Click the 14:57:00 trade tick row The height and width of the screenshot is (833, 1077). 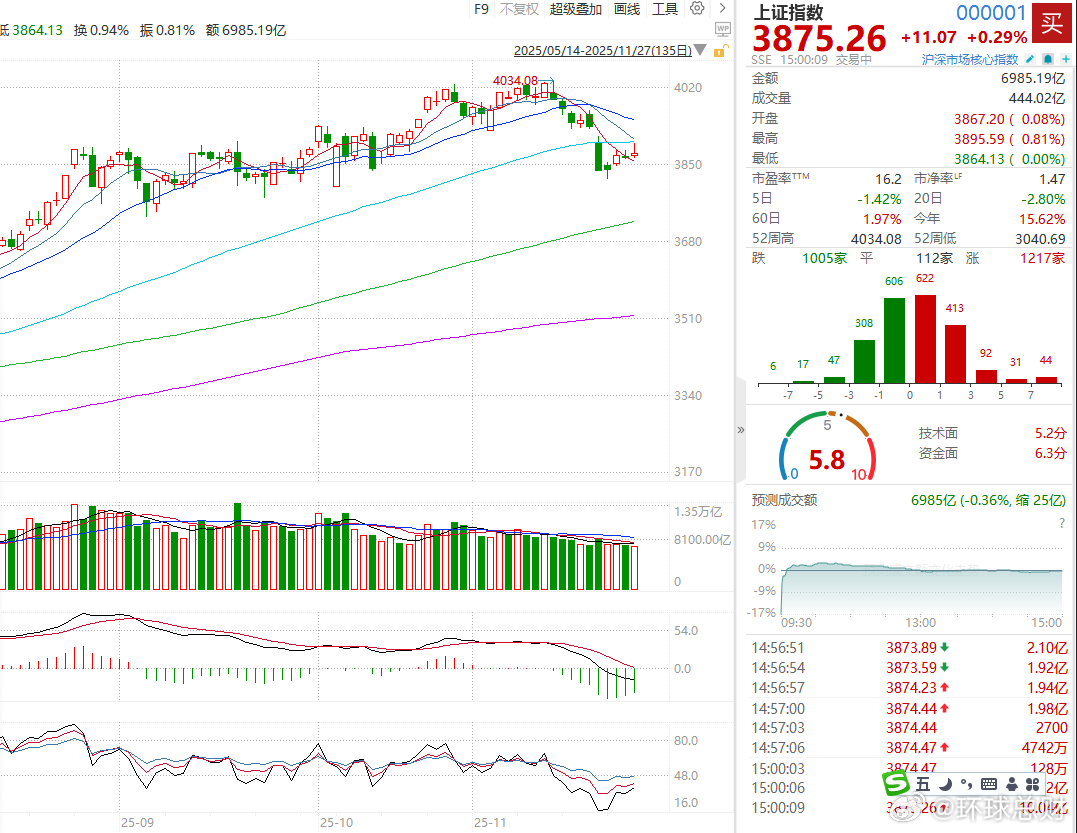click(x=909, y=708)
